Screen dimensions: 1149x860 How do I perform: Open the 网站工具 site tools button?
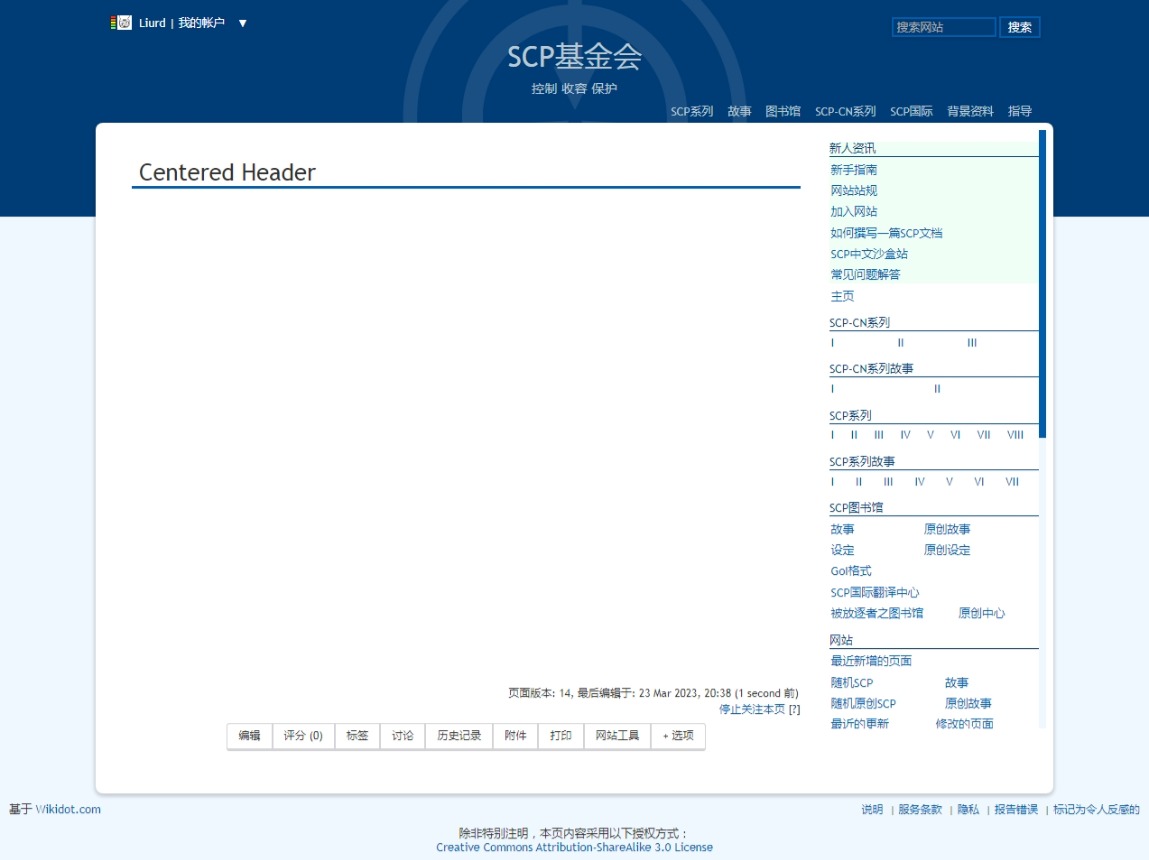pyautogui.click(x=617, y=735)
